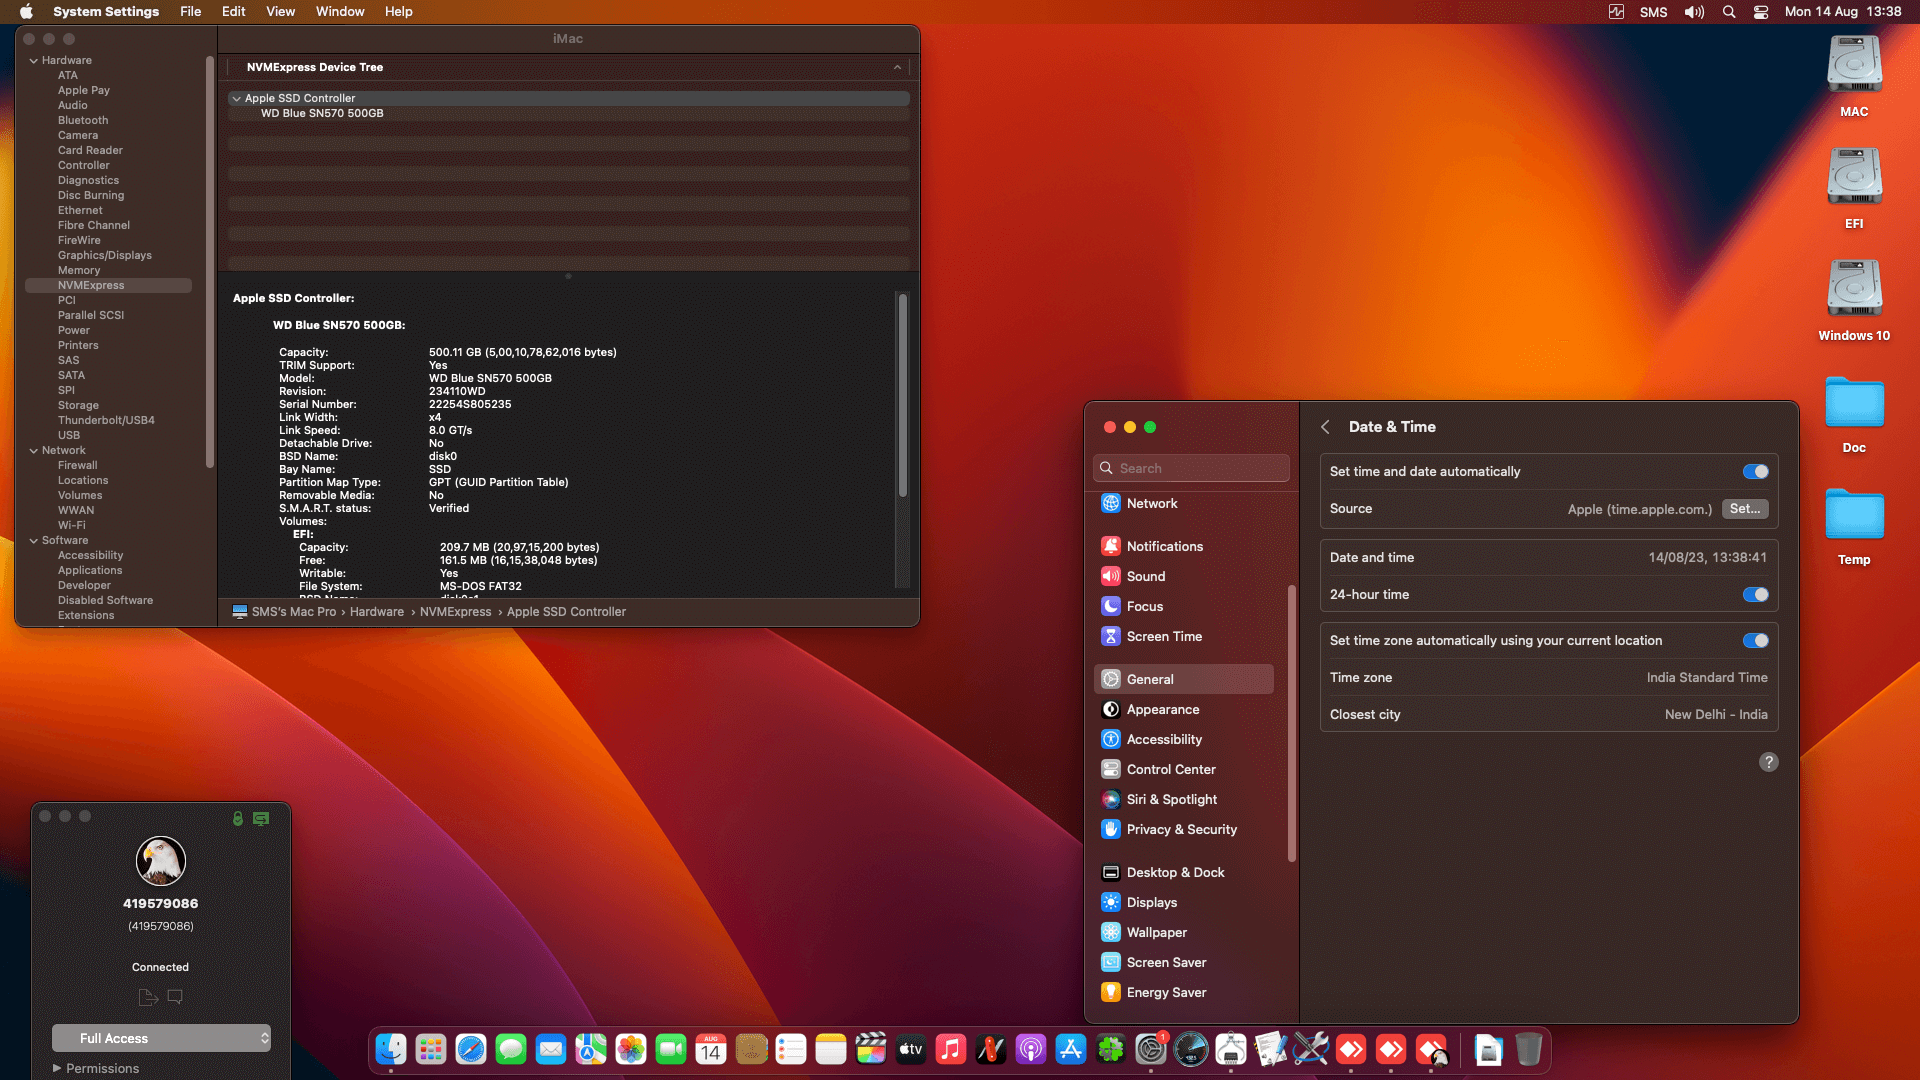Open Desktop & Dock settings
The width and height of the screenshot is (1920, 1080).
(1184, 873)
